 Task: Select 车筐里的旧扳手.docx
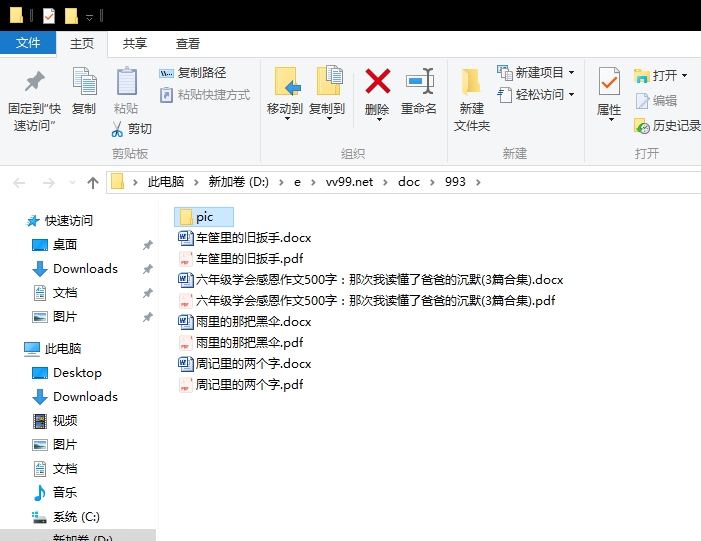245,237
